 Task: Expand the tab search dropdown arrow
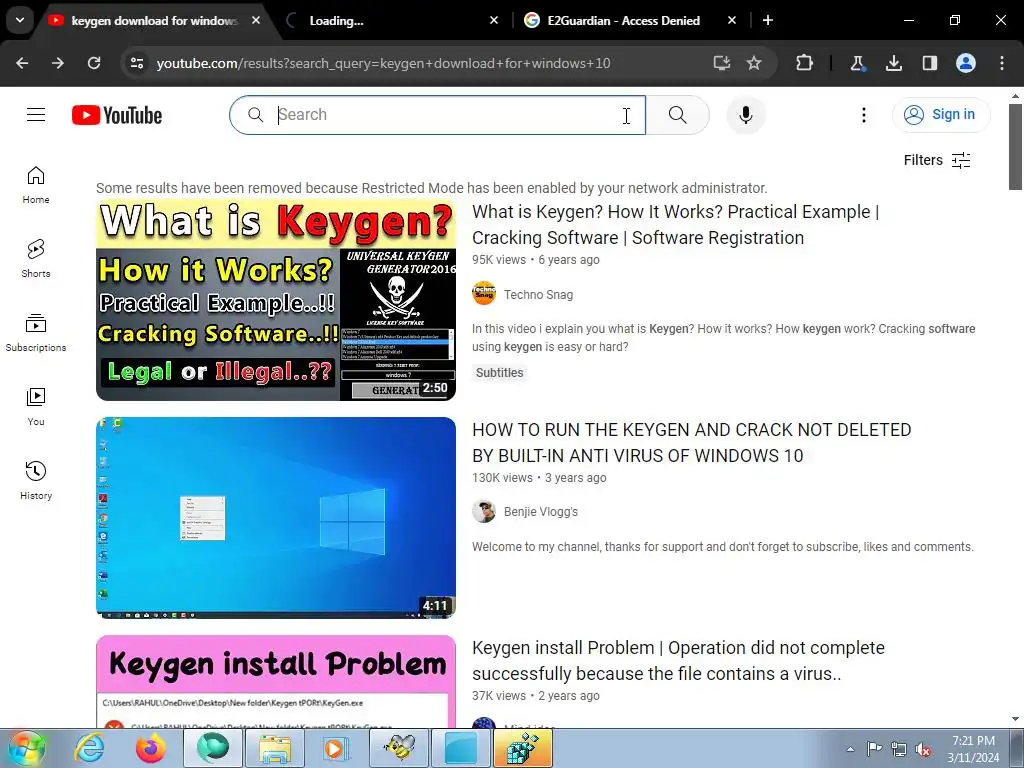pyautogui.click(x=20, y=20)
